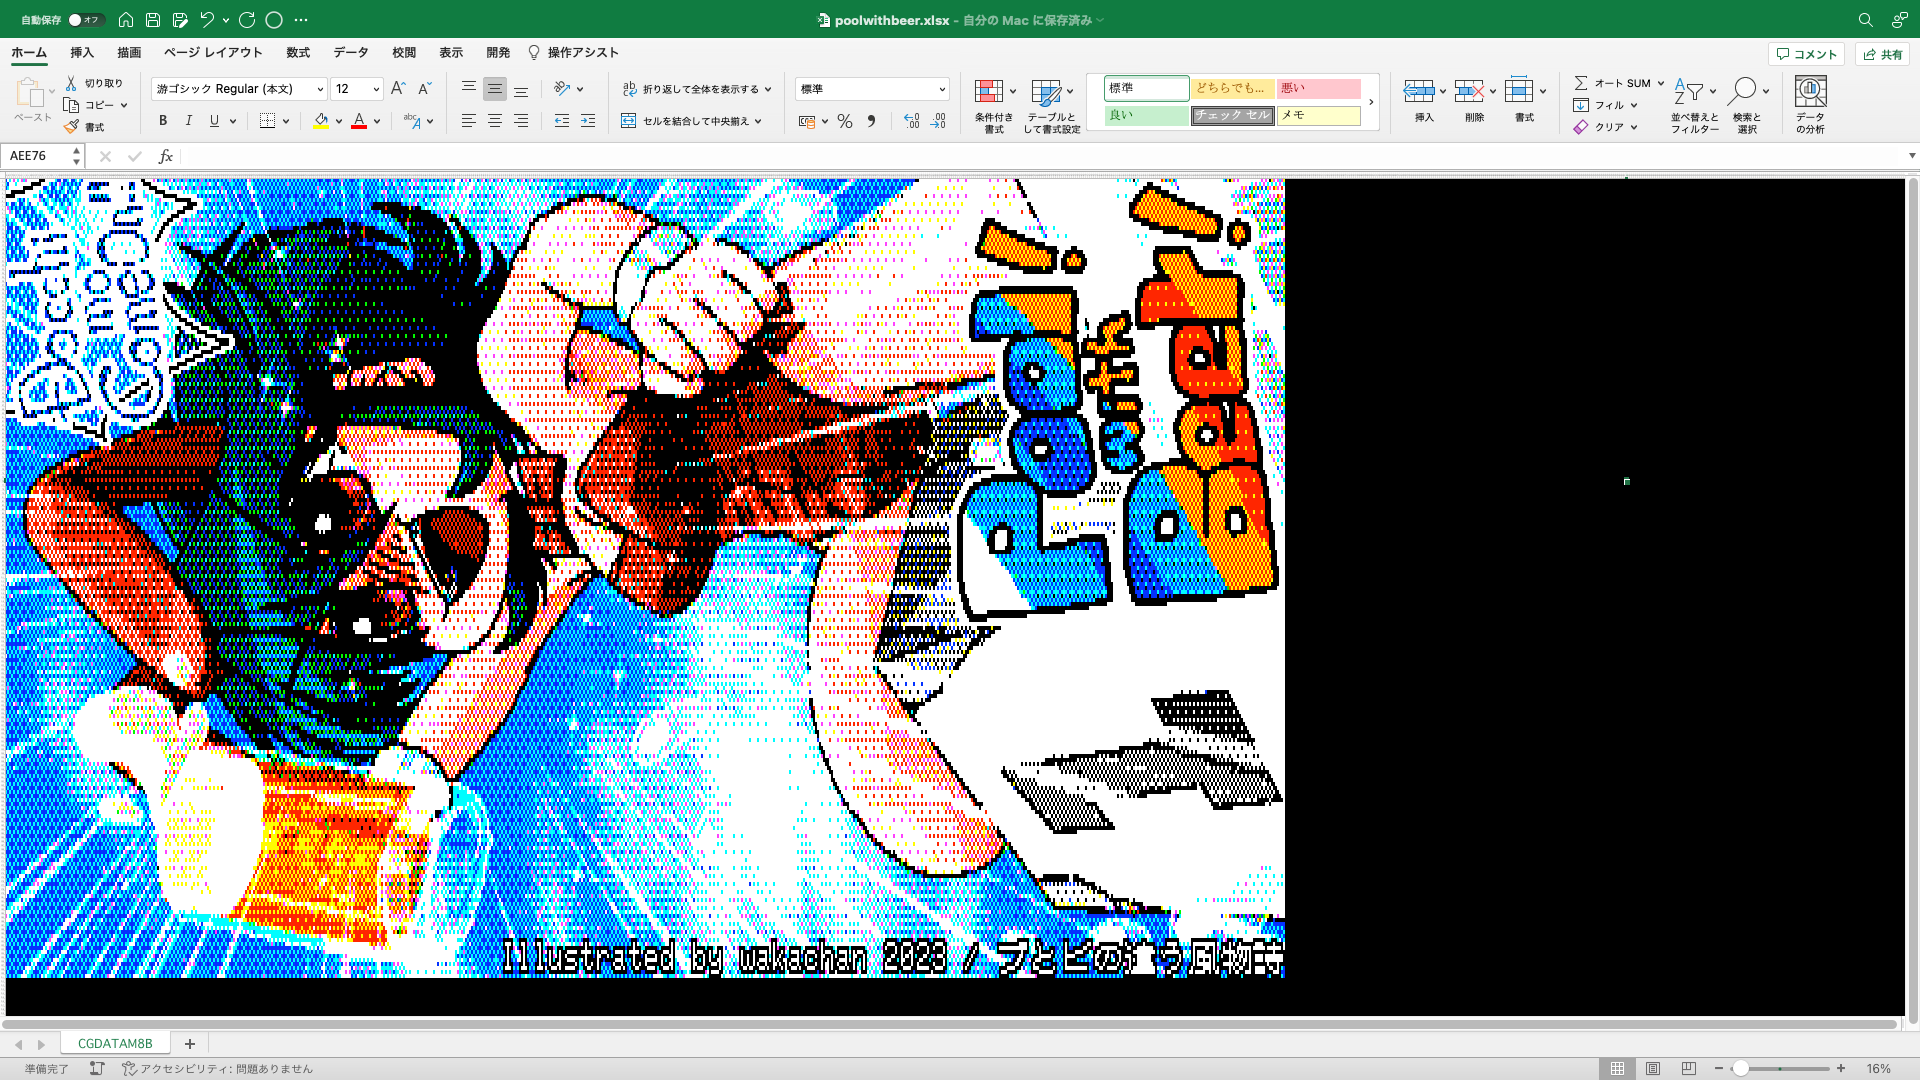Viewport: 1920px width, 1080px height.
Task: Click the Borders icon
Action: coord(267,121)
